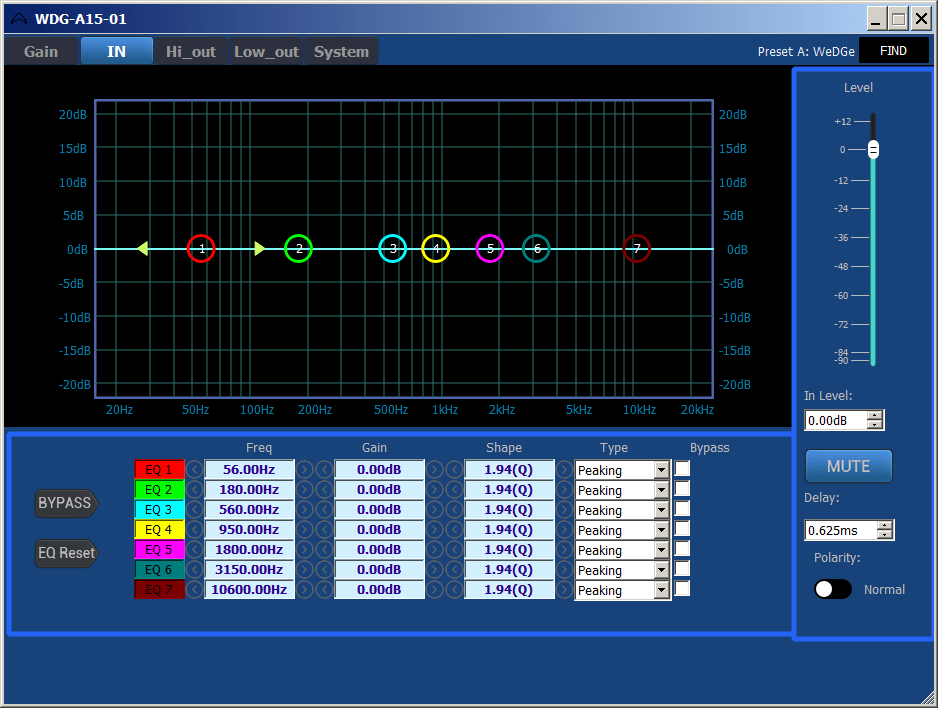Click the left-pointing high-pass filter marker
938x708 pixels.
tap(142, 248)
